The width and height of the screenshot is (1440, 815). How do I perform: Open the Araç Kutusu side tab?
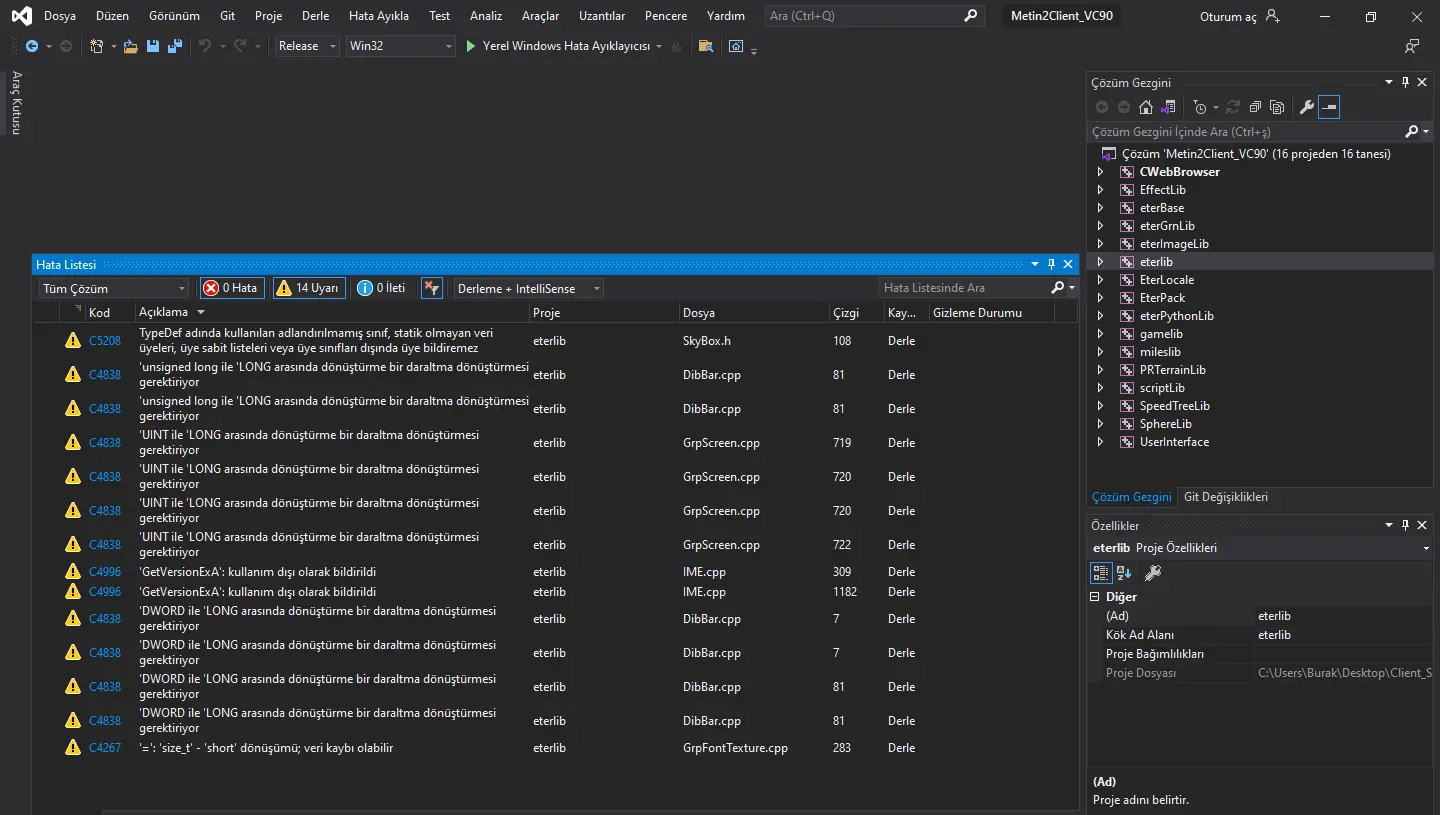pos(16,103)
